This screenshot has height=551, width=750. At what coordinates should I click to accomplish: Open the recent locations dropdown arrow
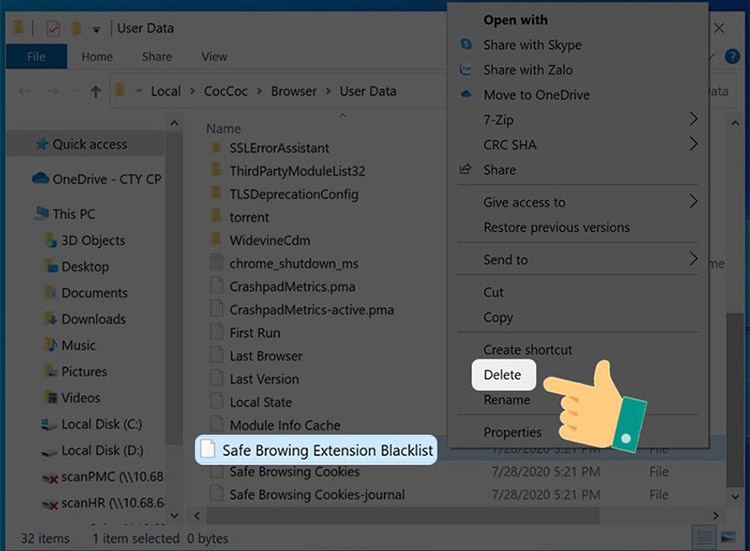[74, 91]
